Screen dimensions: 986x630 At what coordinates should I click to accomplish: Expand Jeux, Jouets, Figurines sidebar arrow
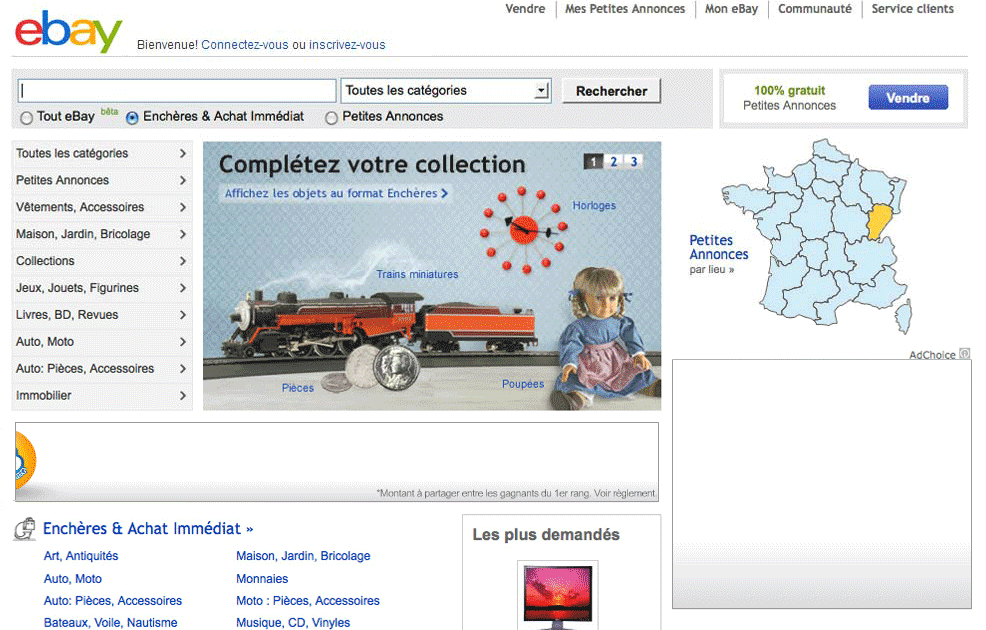(x=183, y=288)
